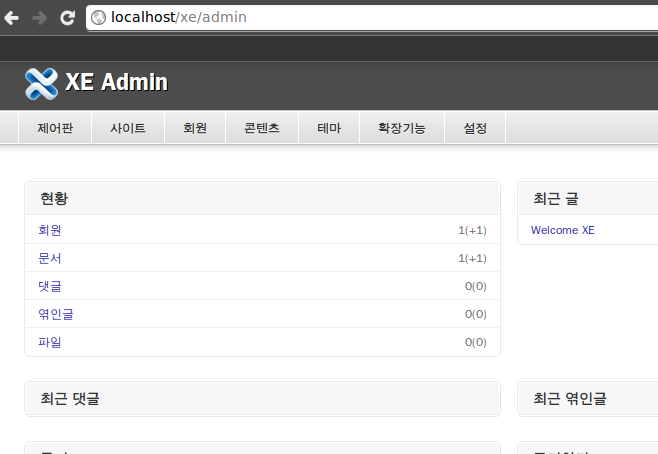Click the 1(+1) count in 문서 row
658x454 pixels.
point(472,258)
